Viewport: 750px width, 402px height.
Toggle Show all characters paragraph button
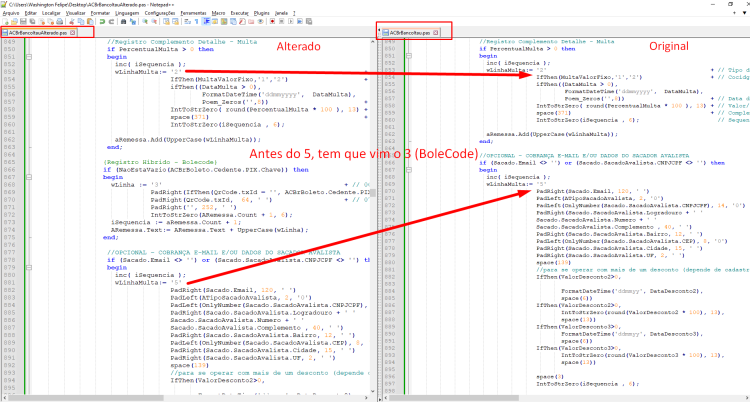(x=196, y=22)
